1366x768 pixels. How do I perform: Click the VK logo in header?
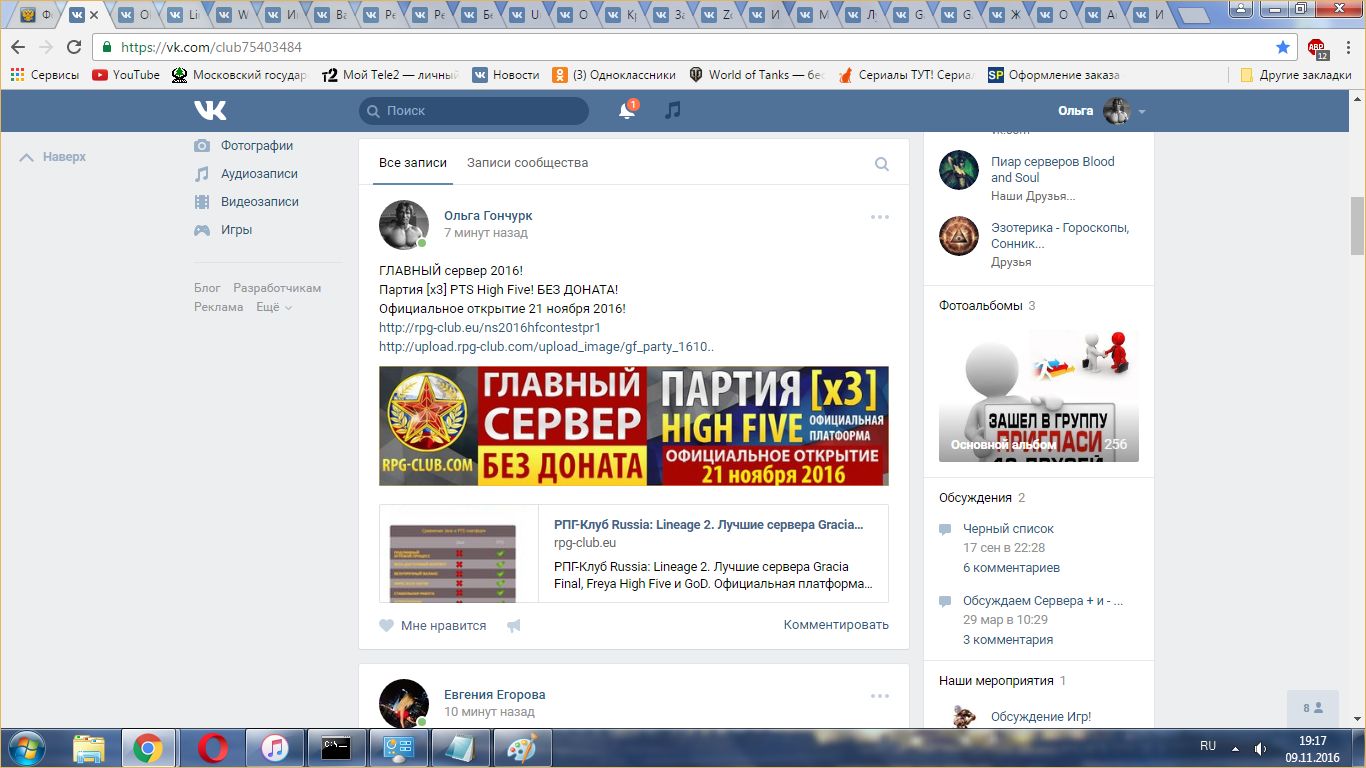coord(210,111)
